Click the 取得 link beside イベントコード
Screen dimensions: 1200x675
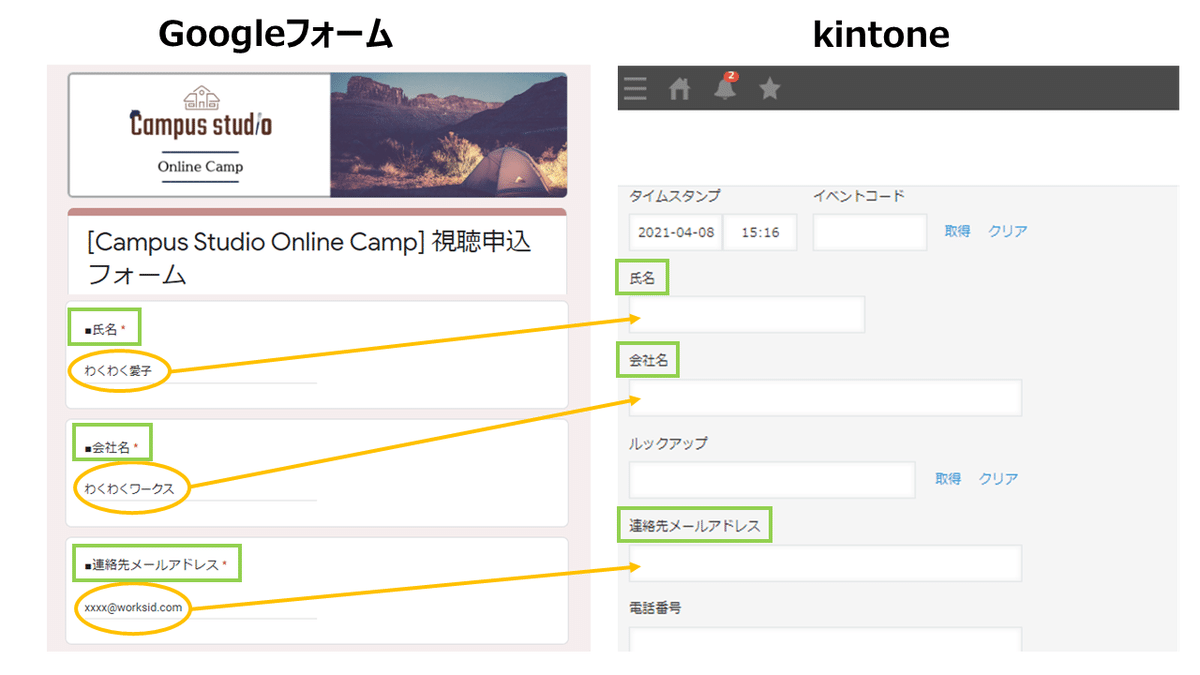(x=957, y=231)
